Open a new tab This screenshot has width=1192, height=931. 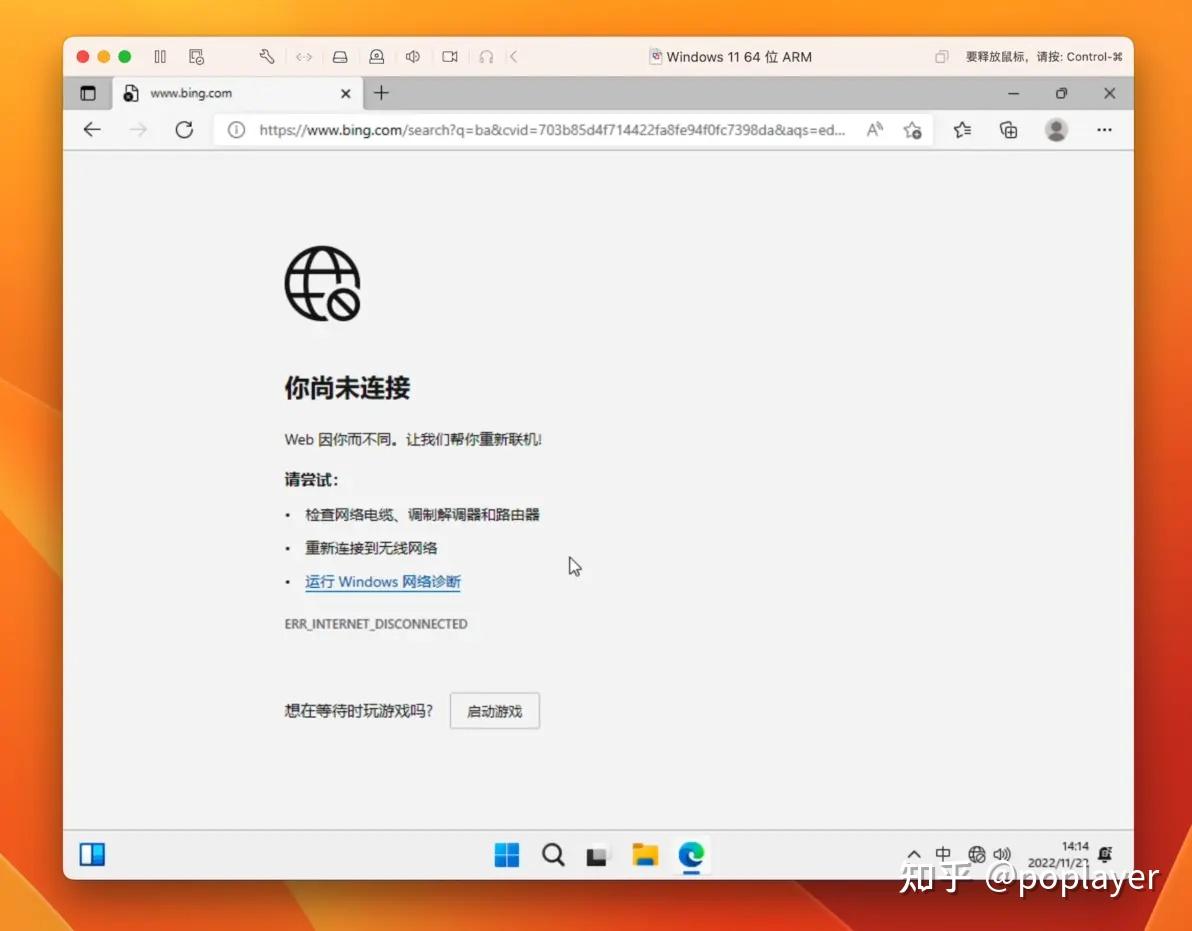click(x=382, y=93)
